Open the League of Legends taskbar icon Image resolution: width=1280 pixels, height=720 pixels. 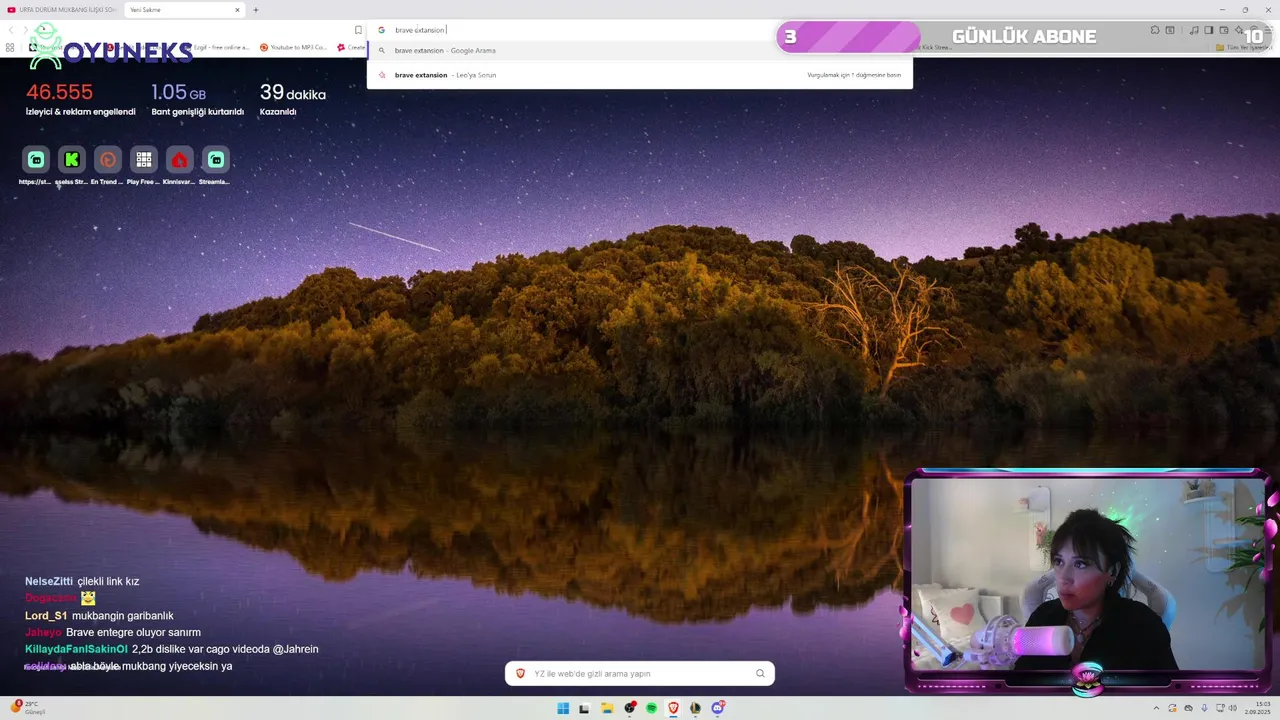tap(695, 708)
